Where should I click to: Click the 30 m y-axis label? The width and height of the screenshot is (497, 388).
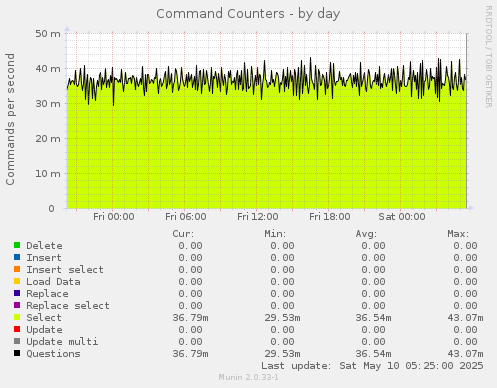[x=48, y=104]
